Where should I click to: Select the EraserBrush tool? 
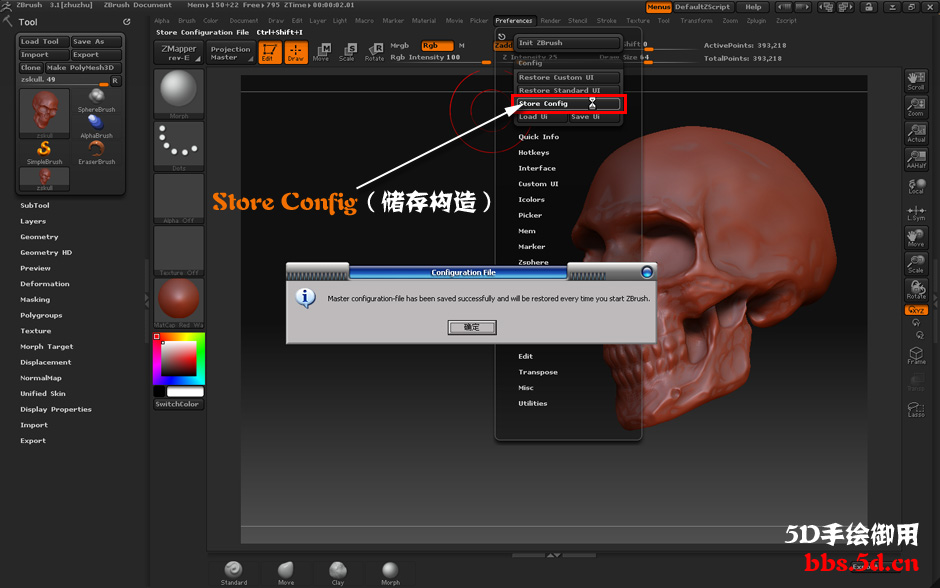pos(97,153)
